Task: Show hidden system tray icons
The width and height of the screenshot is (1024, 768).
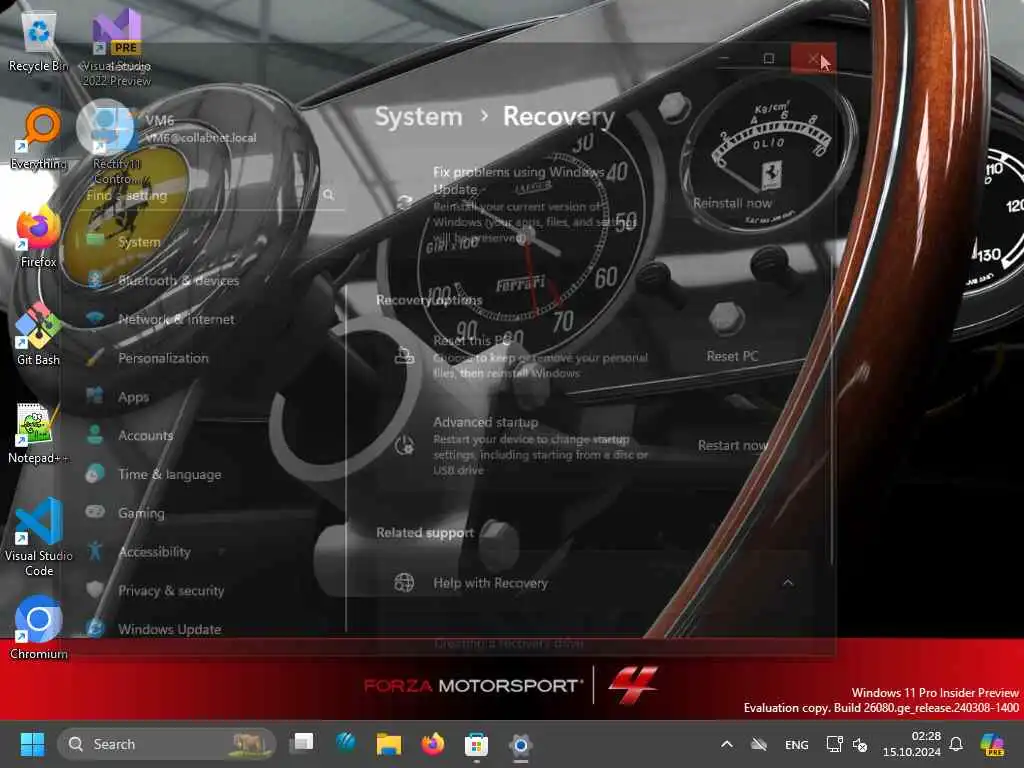Action: (727, 744)
